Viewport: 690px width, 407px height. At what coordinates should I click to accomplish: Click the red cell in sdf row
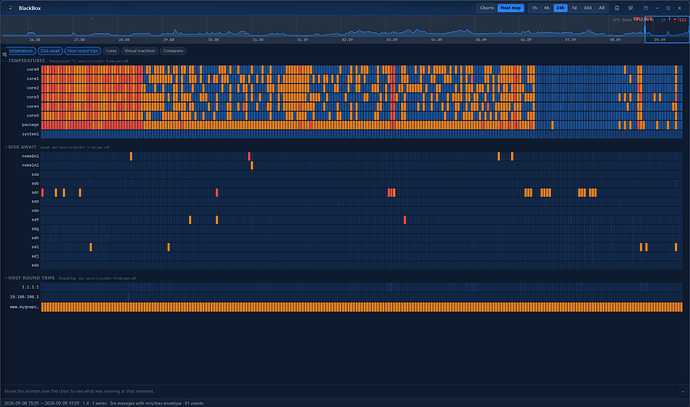pyautogui.click(x=405, y=220)
